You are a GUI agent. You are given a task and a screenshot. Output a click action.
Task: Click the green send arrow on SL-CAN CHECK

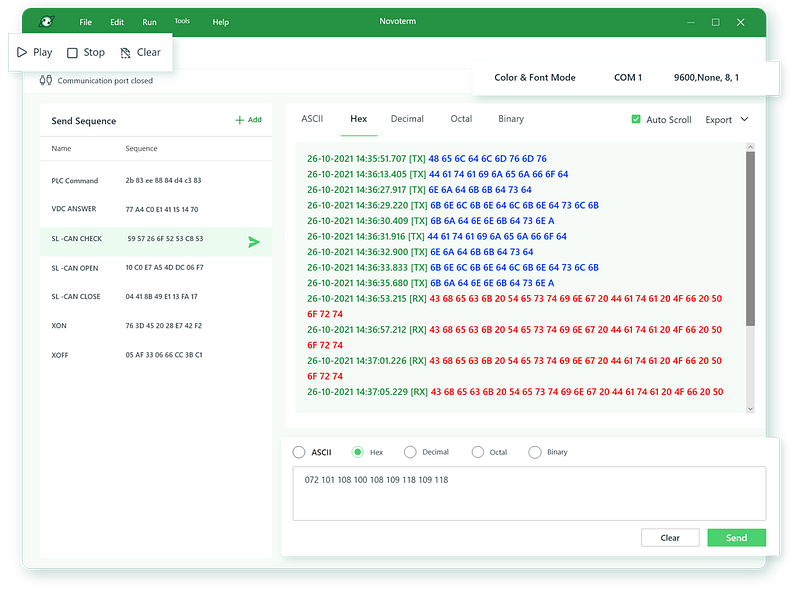click(254, 242)
